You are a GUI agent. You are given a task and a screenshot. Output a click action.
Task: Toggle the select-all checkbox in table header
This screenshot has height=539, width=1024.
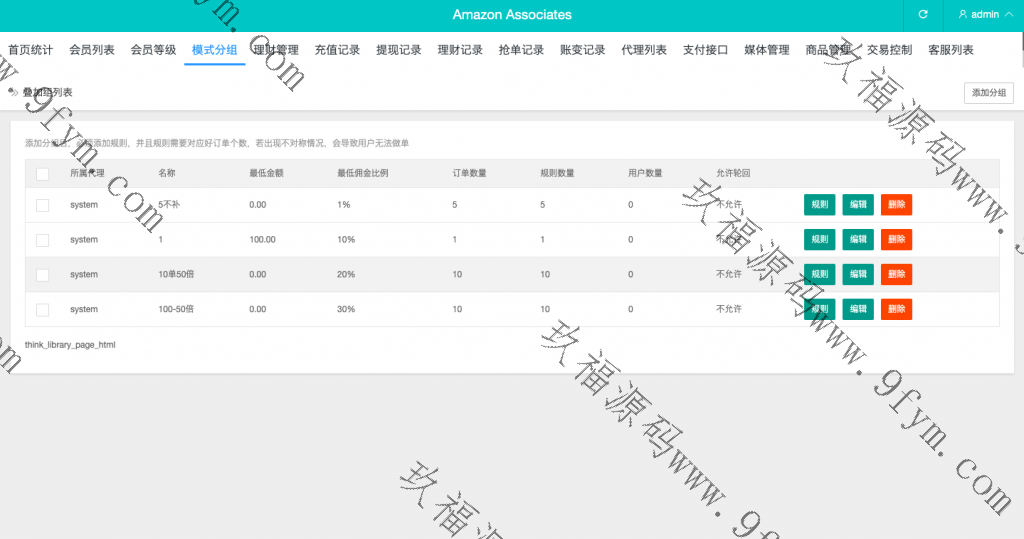[42, 174]
